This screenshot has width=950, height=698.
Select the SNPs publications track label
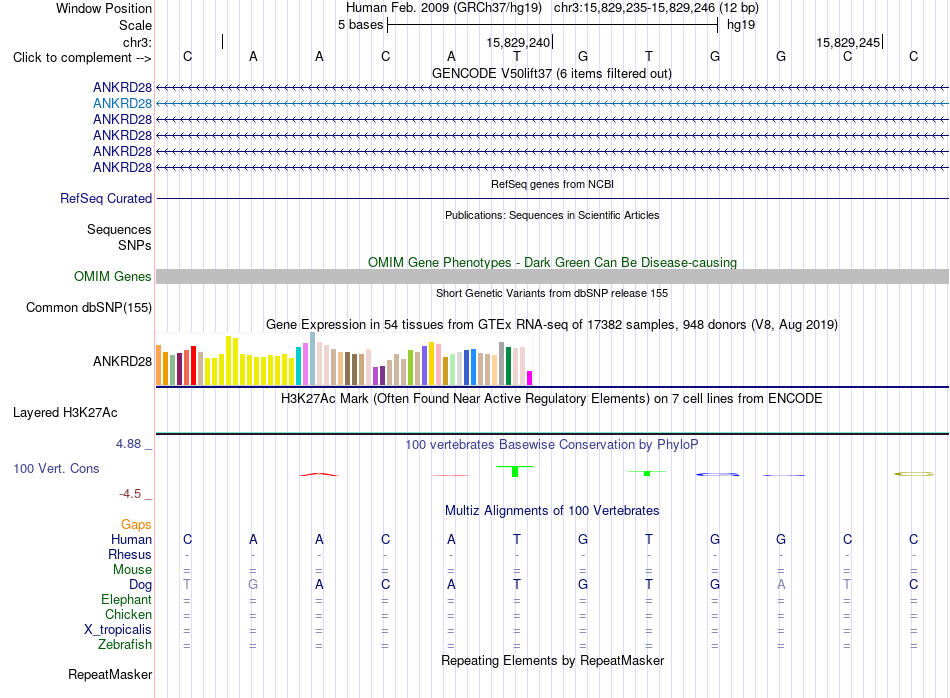coord(135,245)
